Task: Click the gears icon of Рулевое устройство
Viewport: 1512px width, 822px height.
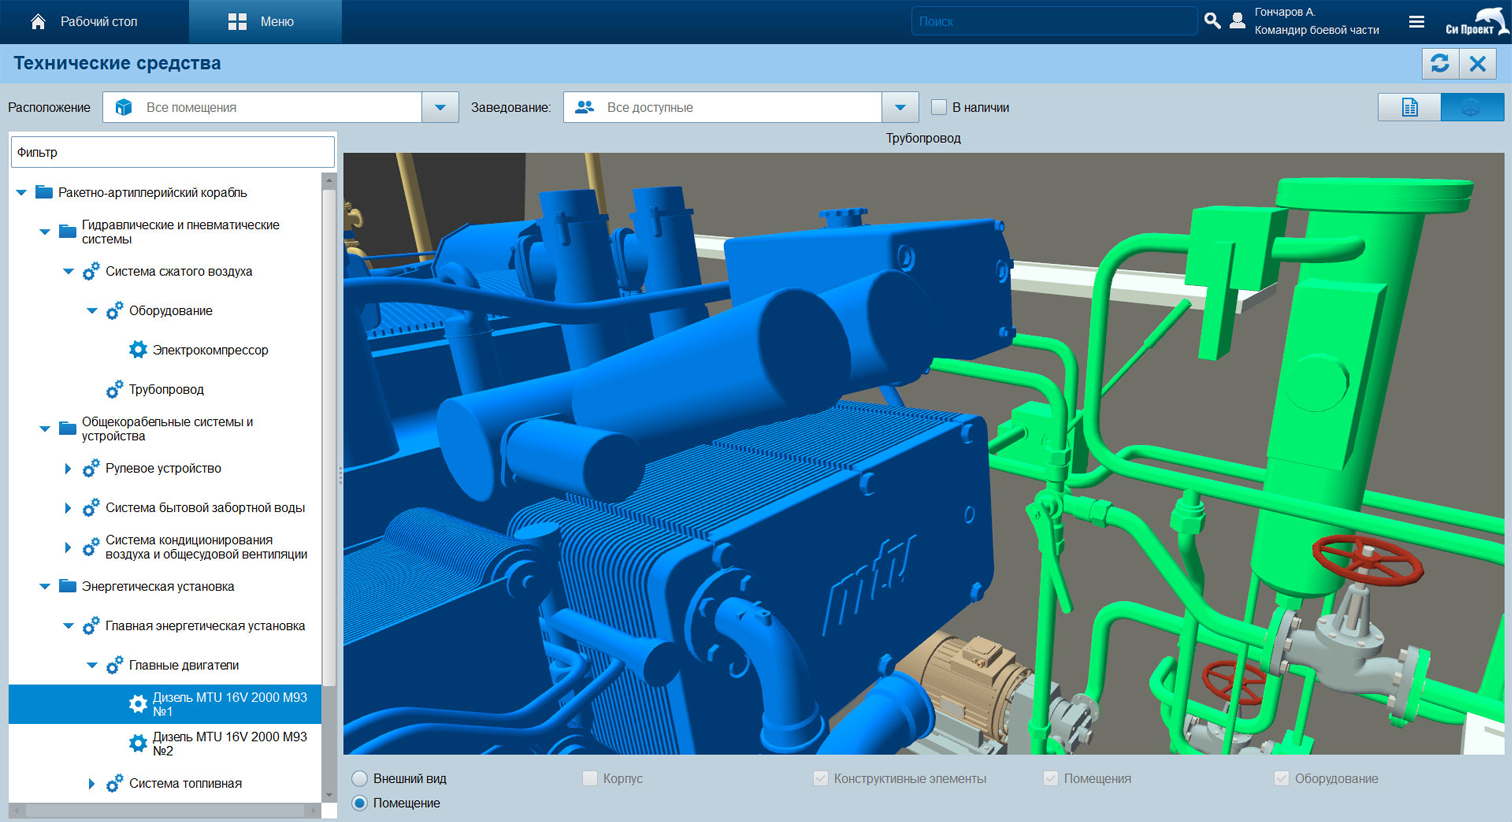Action: click(91, 468)
